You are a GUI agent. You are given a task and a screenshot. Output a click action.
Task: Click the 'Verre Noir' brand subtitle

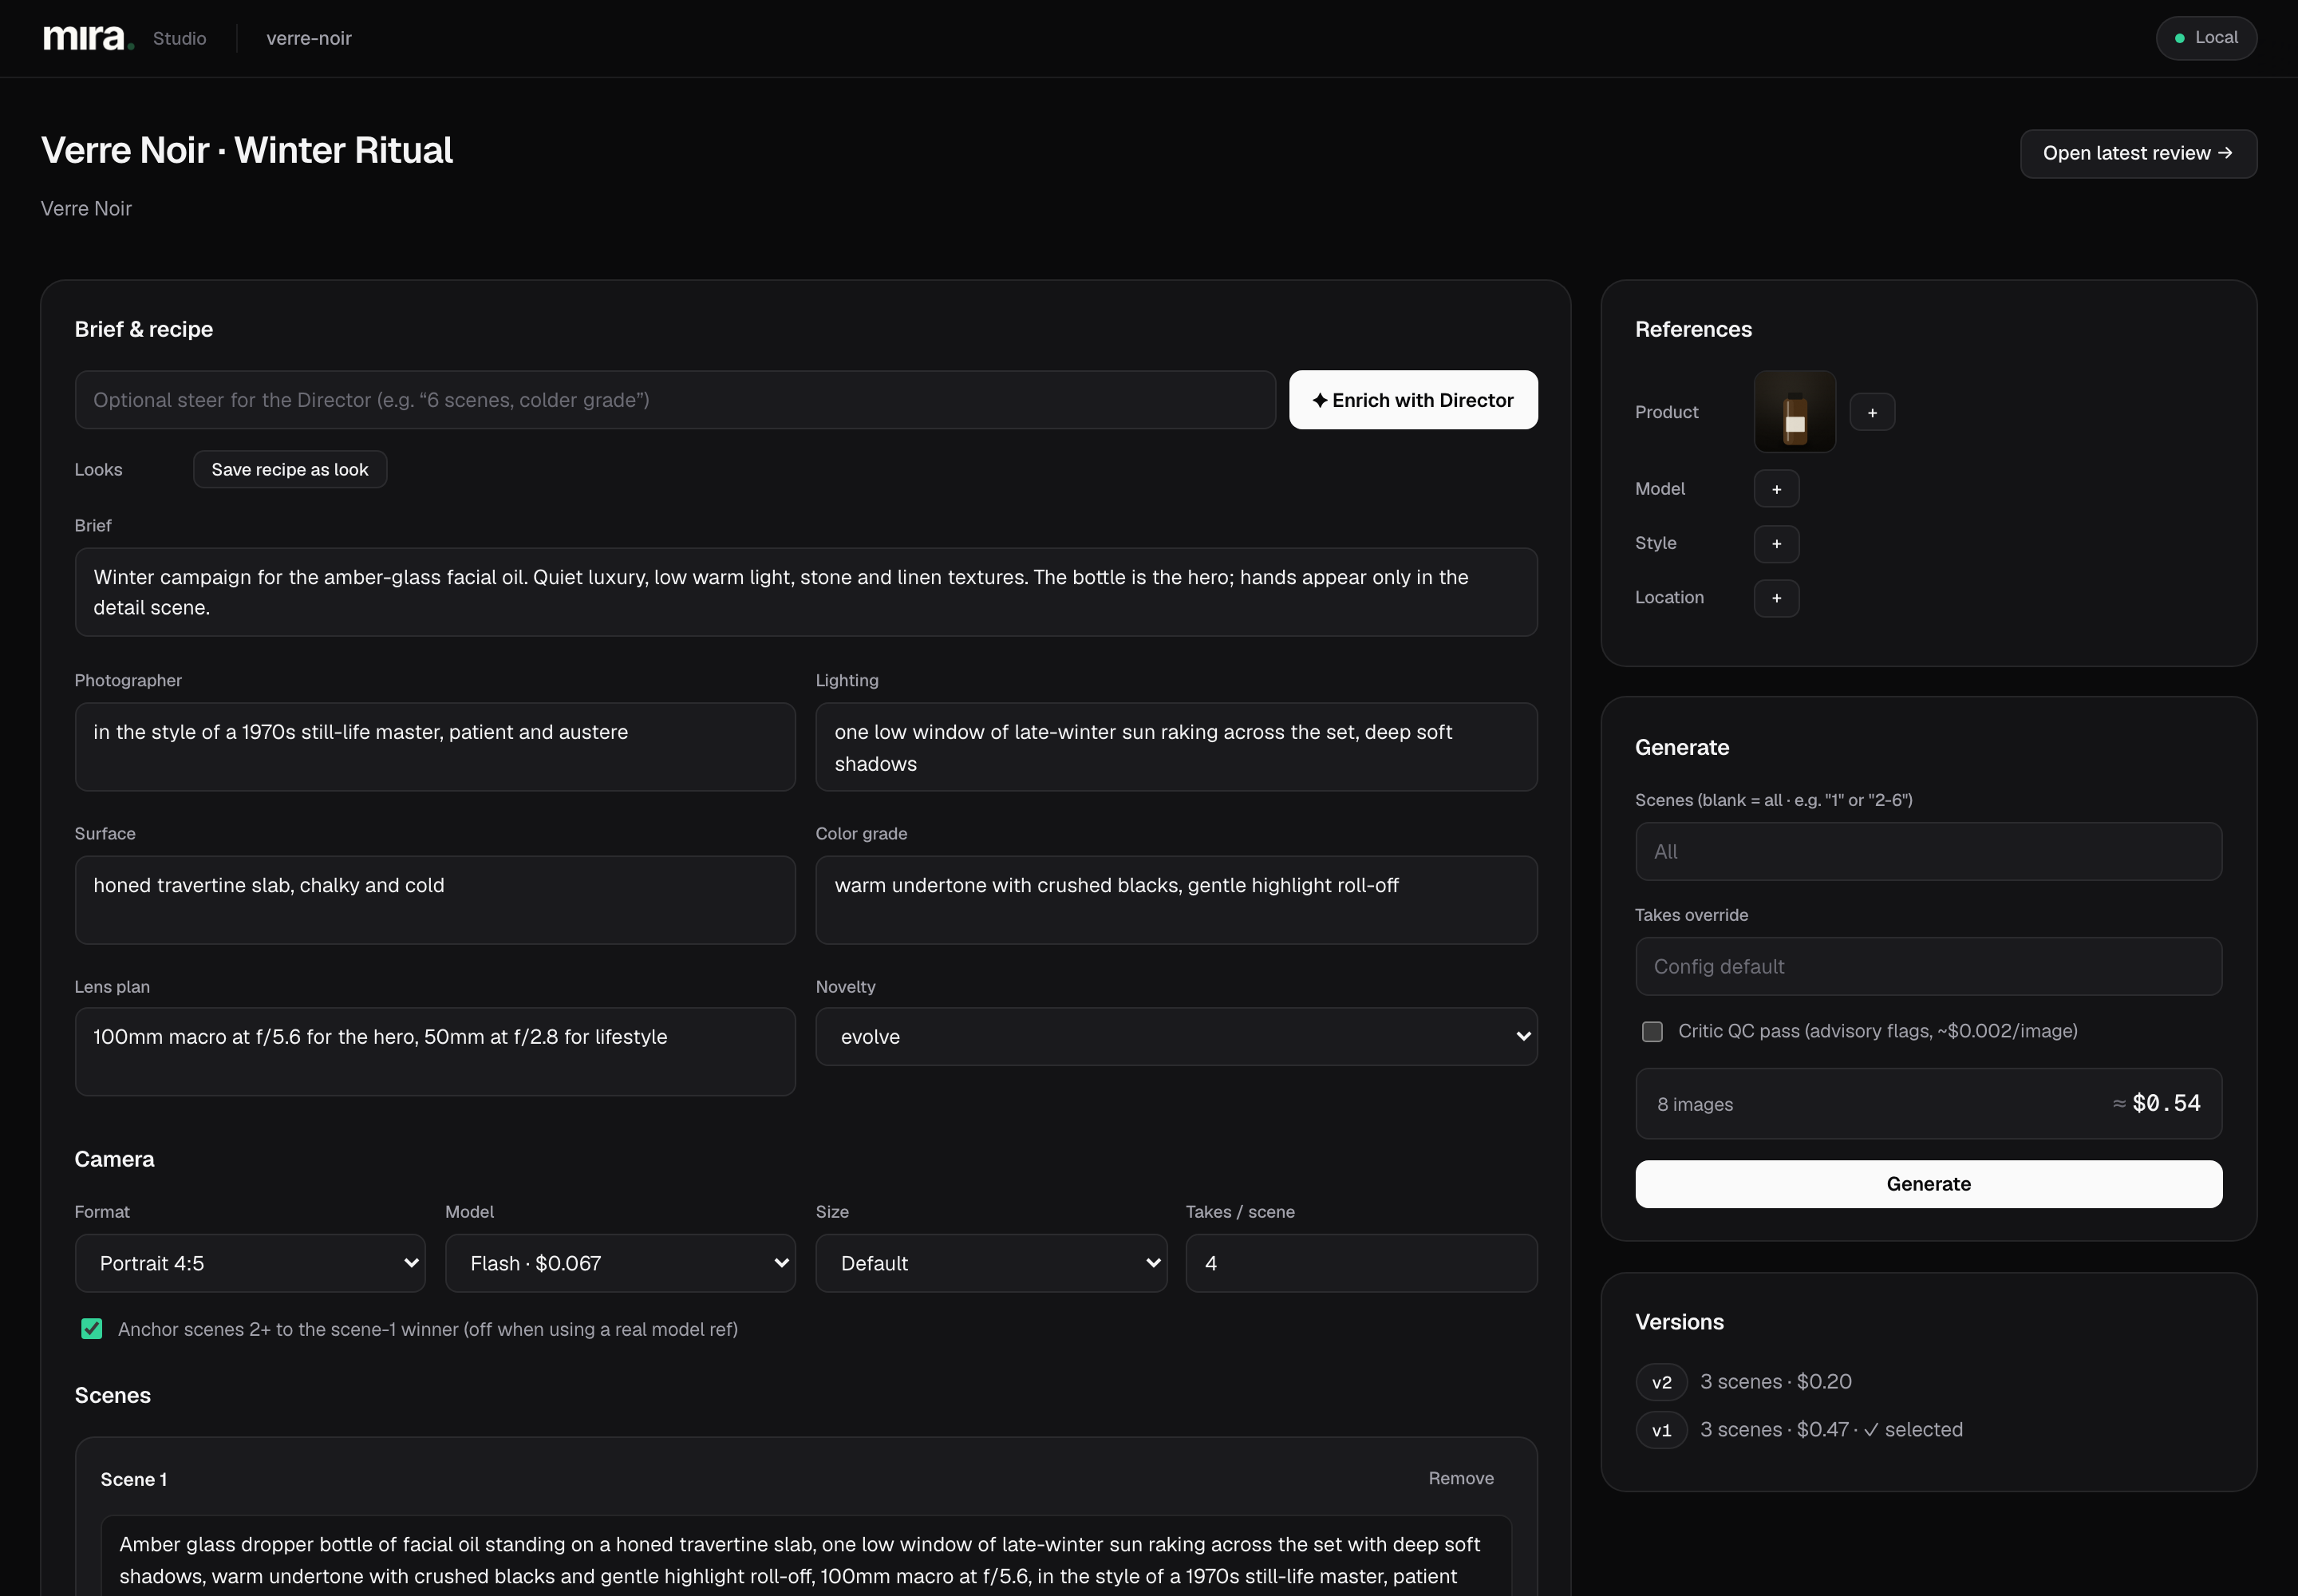(86, 208)
